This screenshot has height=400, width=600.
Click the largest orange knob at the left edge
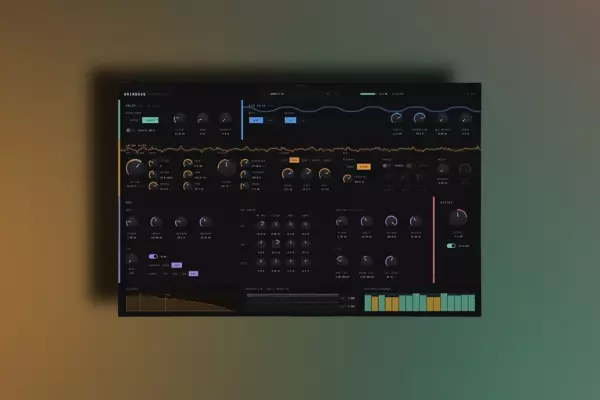(x=135, y=168)
